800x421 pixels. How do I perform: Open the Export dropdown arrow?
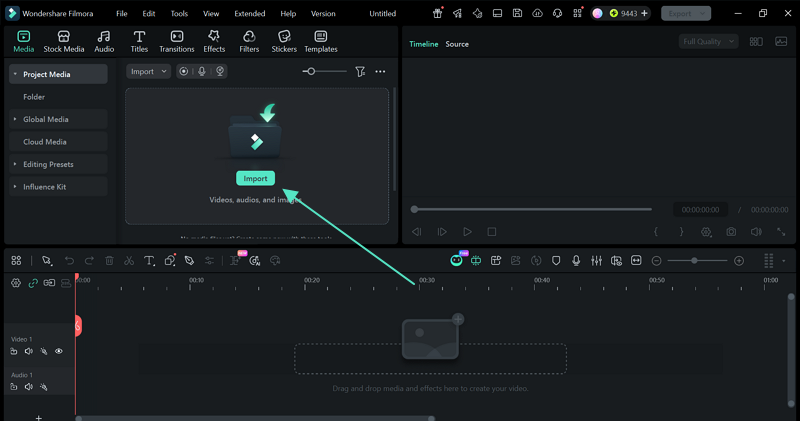pyautogui.click(x=703, y=14)
